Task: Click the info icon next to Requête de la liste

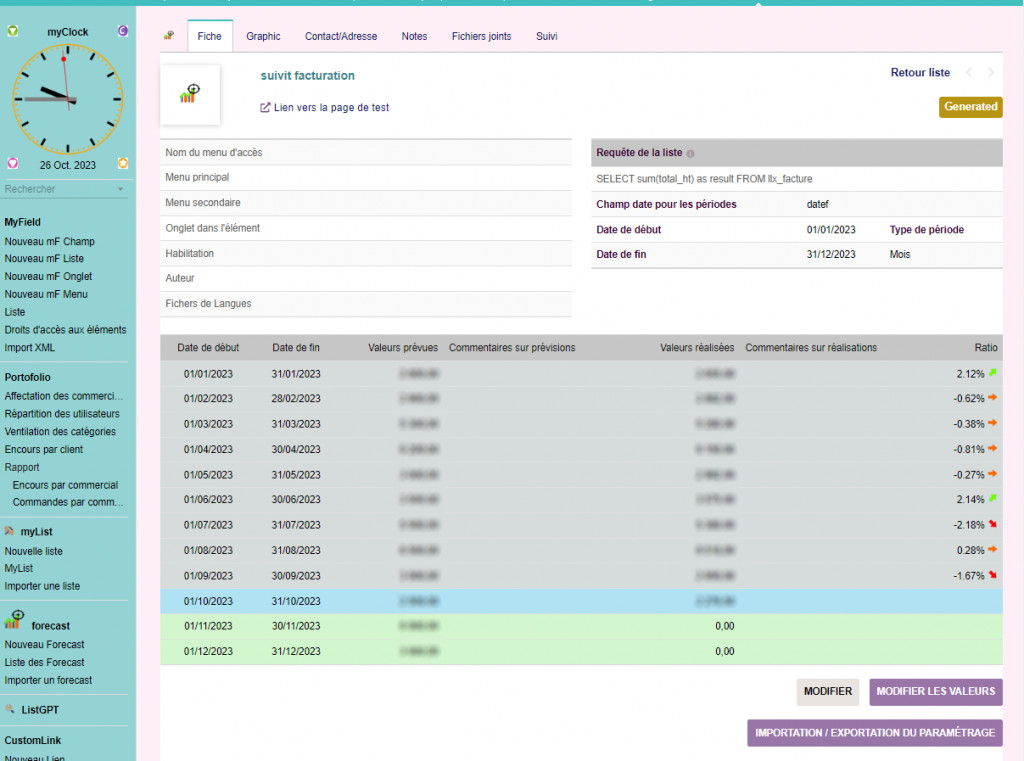Action: 690,154
